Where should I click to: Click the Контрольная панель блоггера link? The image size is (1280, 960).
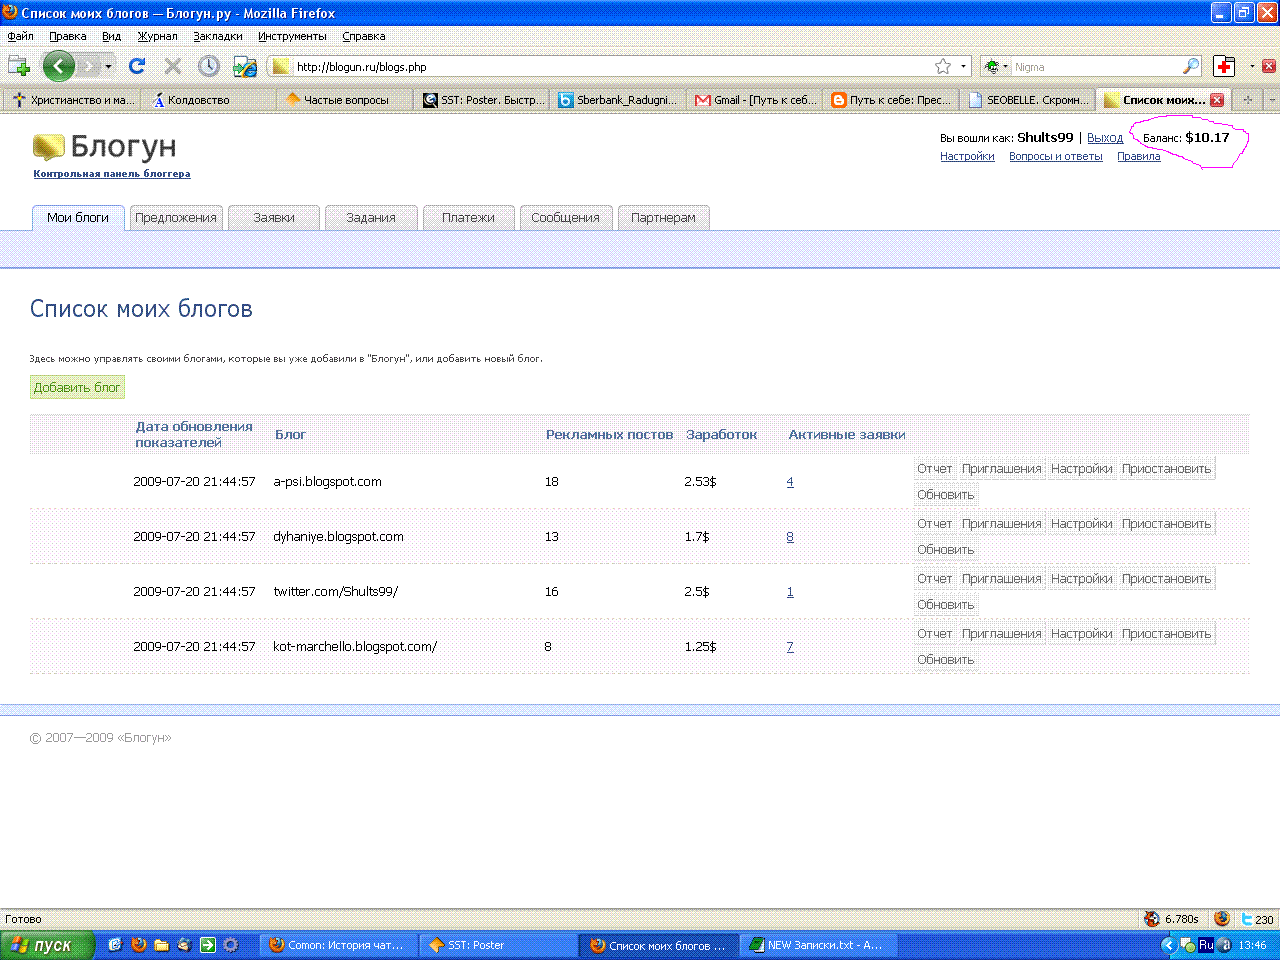(x=112, y=174)
